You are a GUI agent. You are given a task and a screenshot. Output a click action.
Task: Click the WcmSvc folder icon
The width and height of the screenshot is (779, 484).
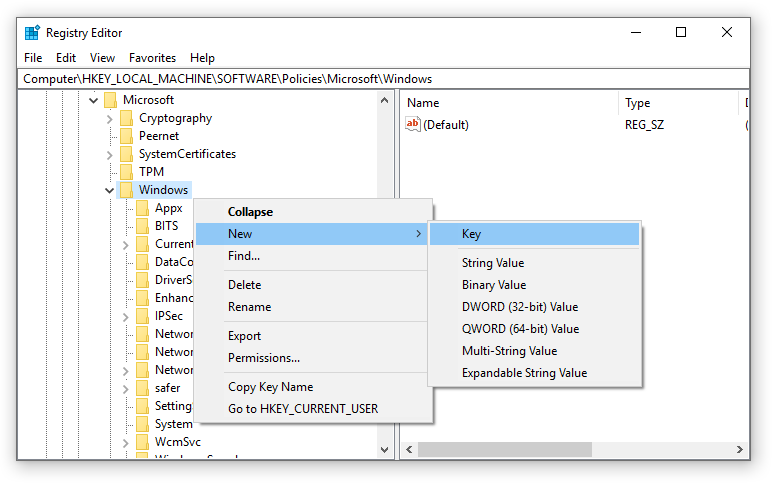(143, 442)
